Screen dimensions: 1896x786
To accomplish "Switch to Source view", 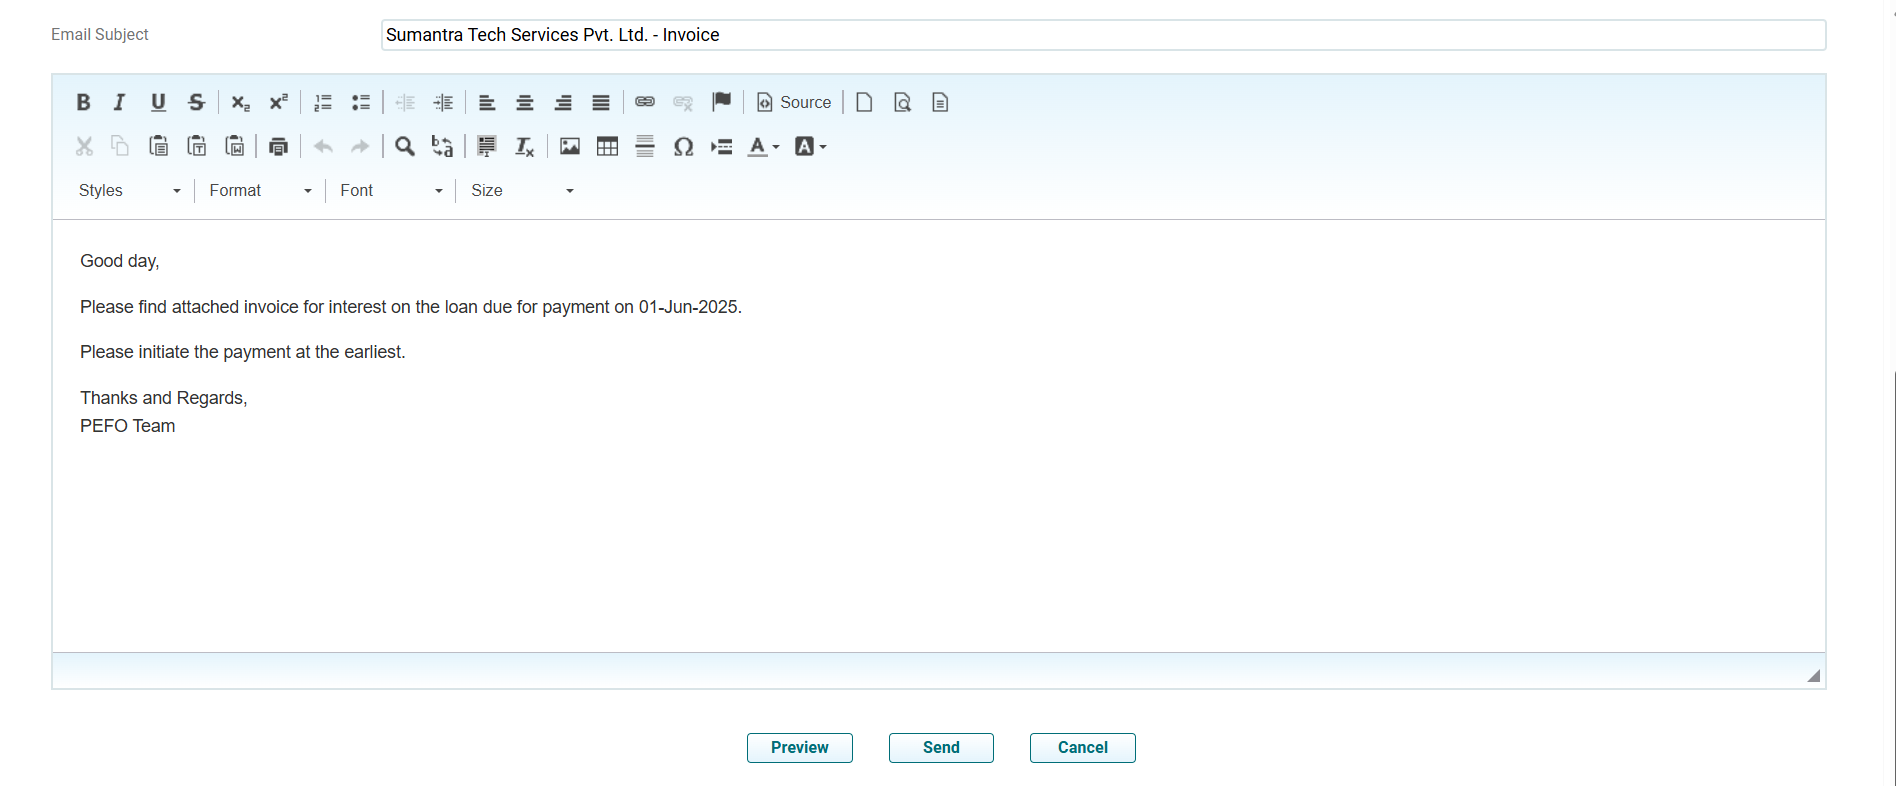I will (794, 102).
